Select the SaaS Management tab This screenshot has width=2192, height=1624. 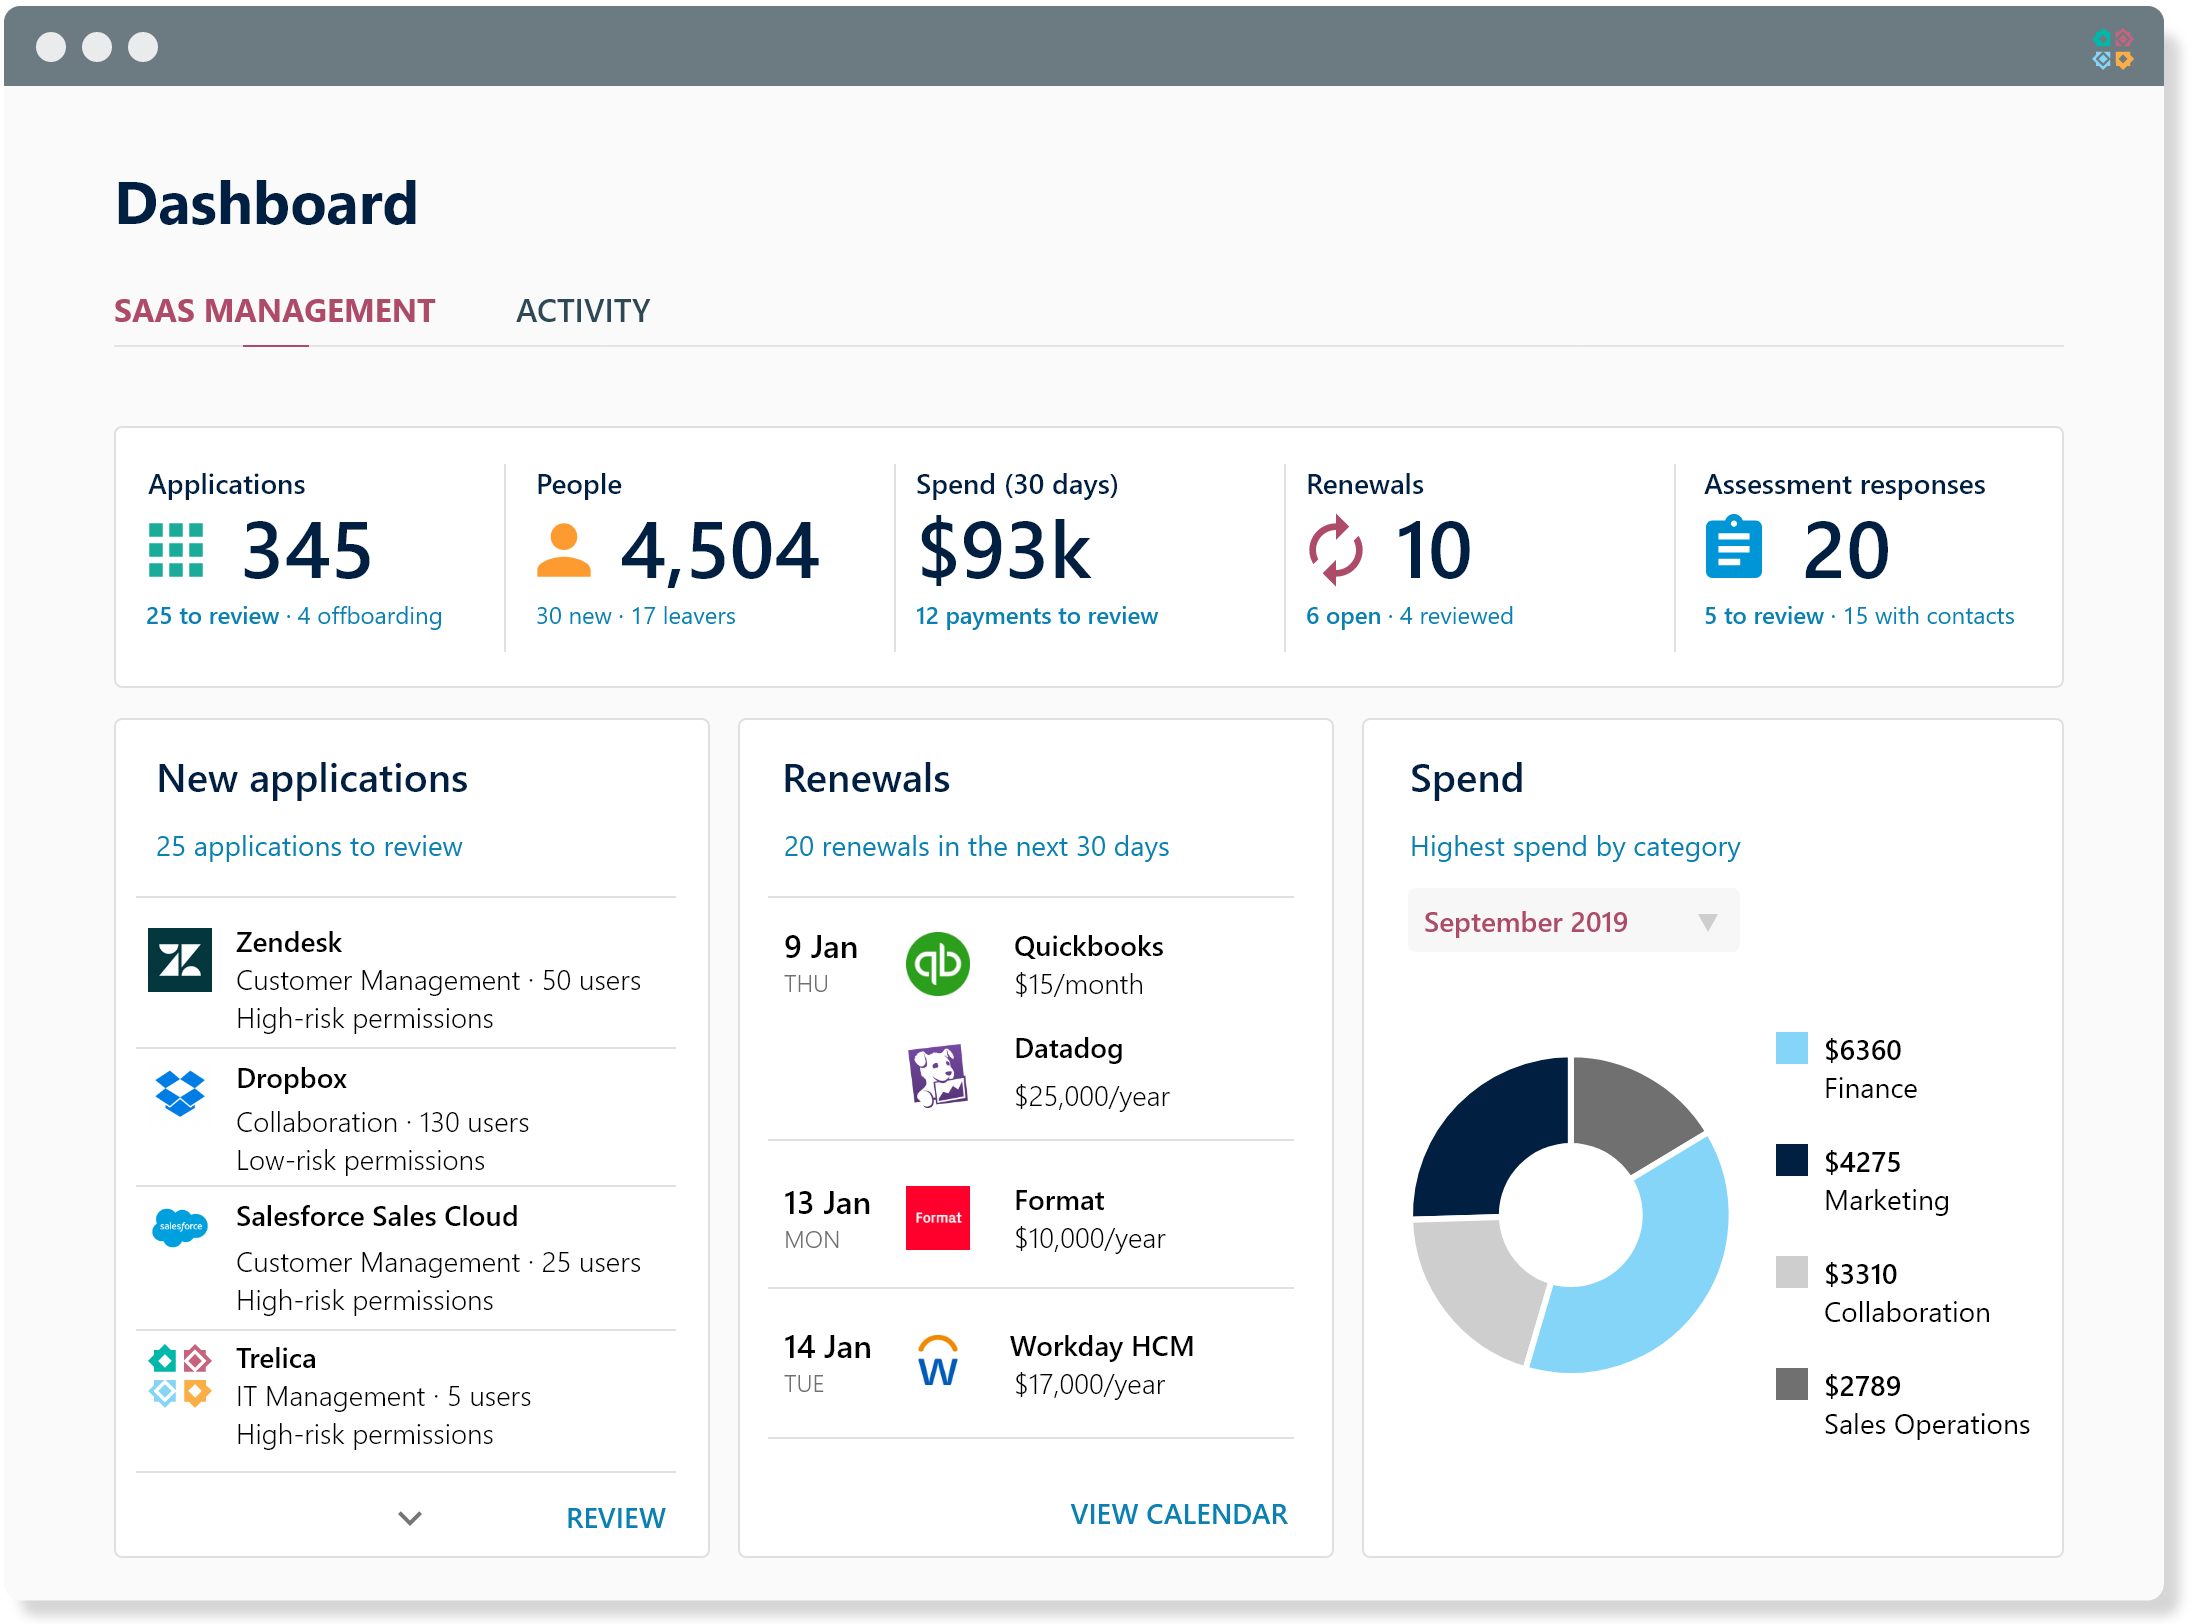click(275, 311)
